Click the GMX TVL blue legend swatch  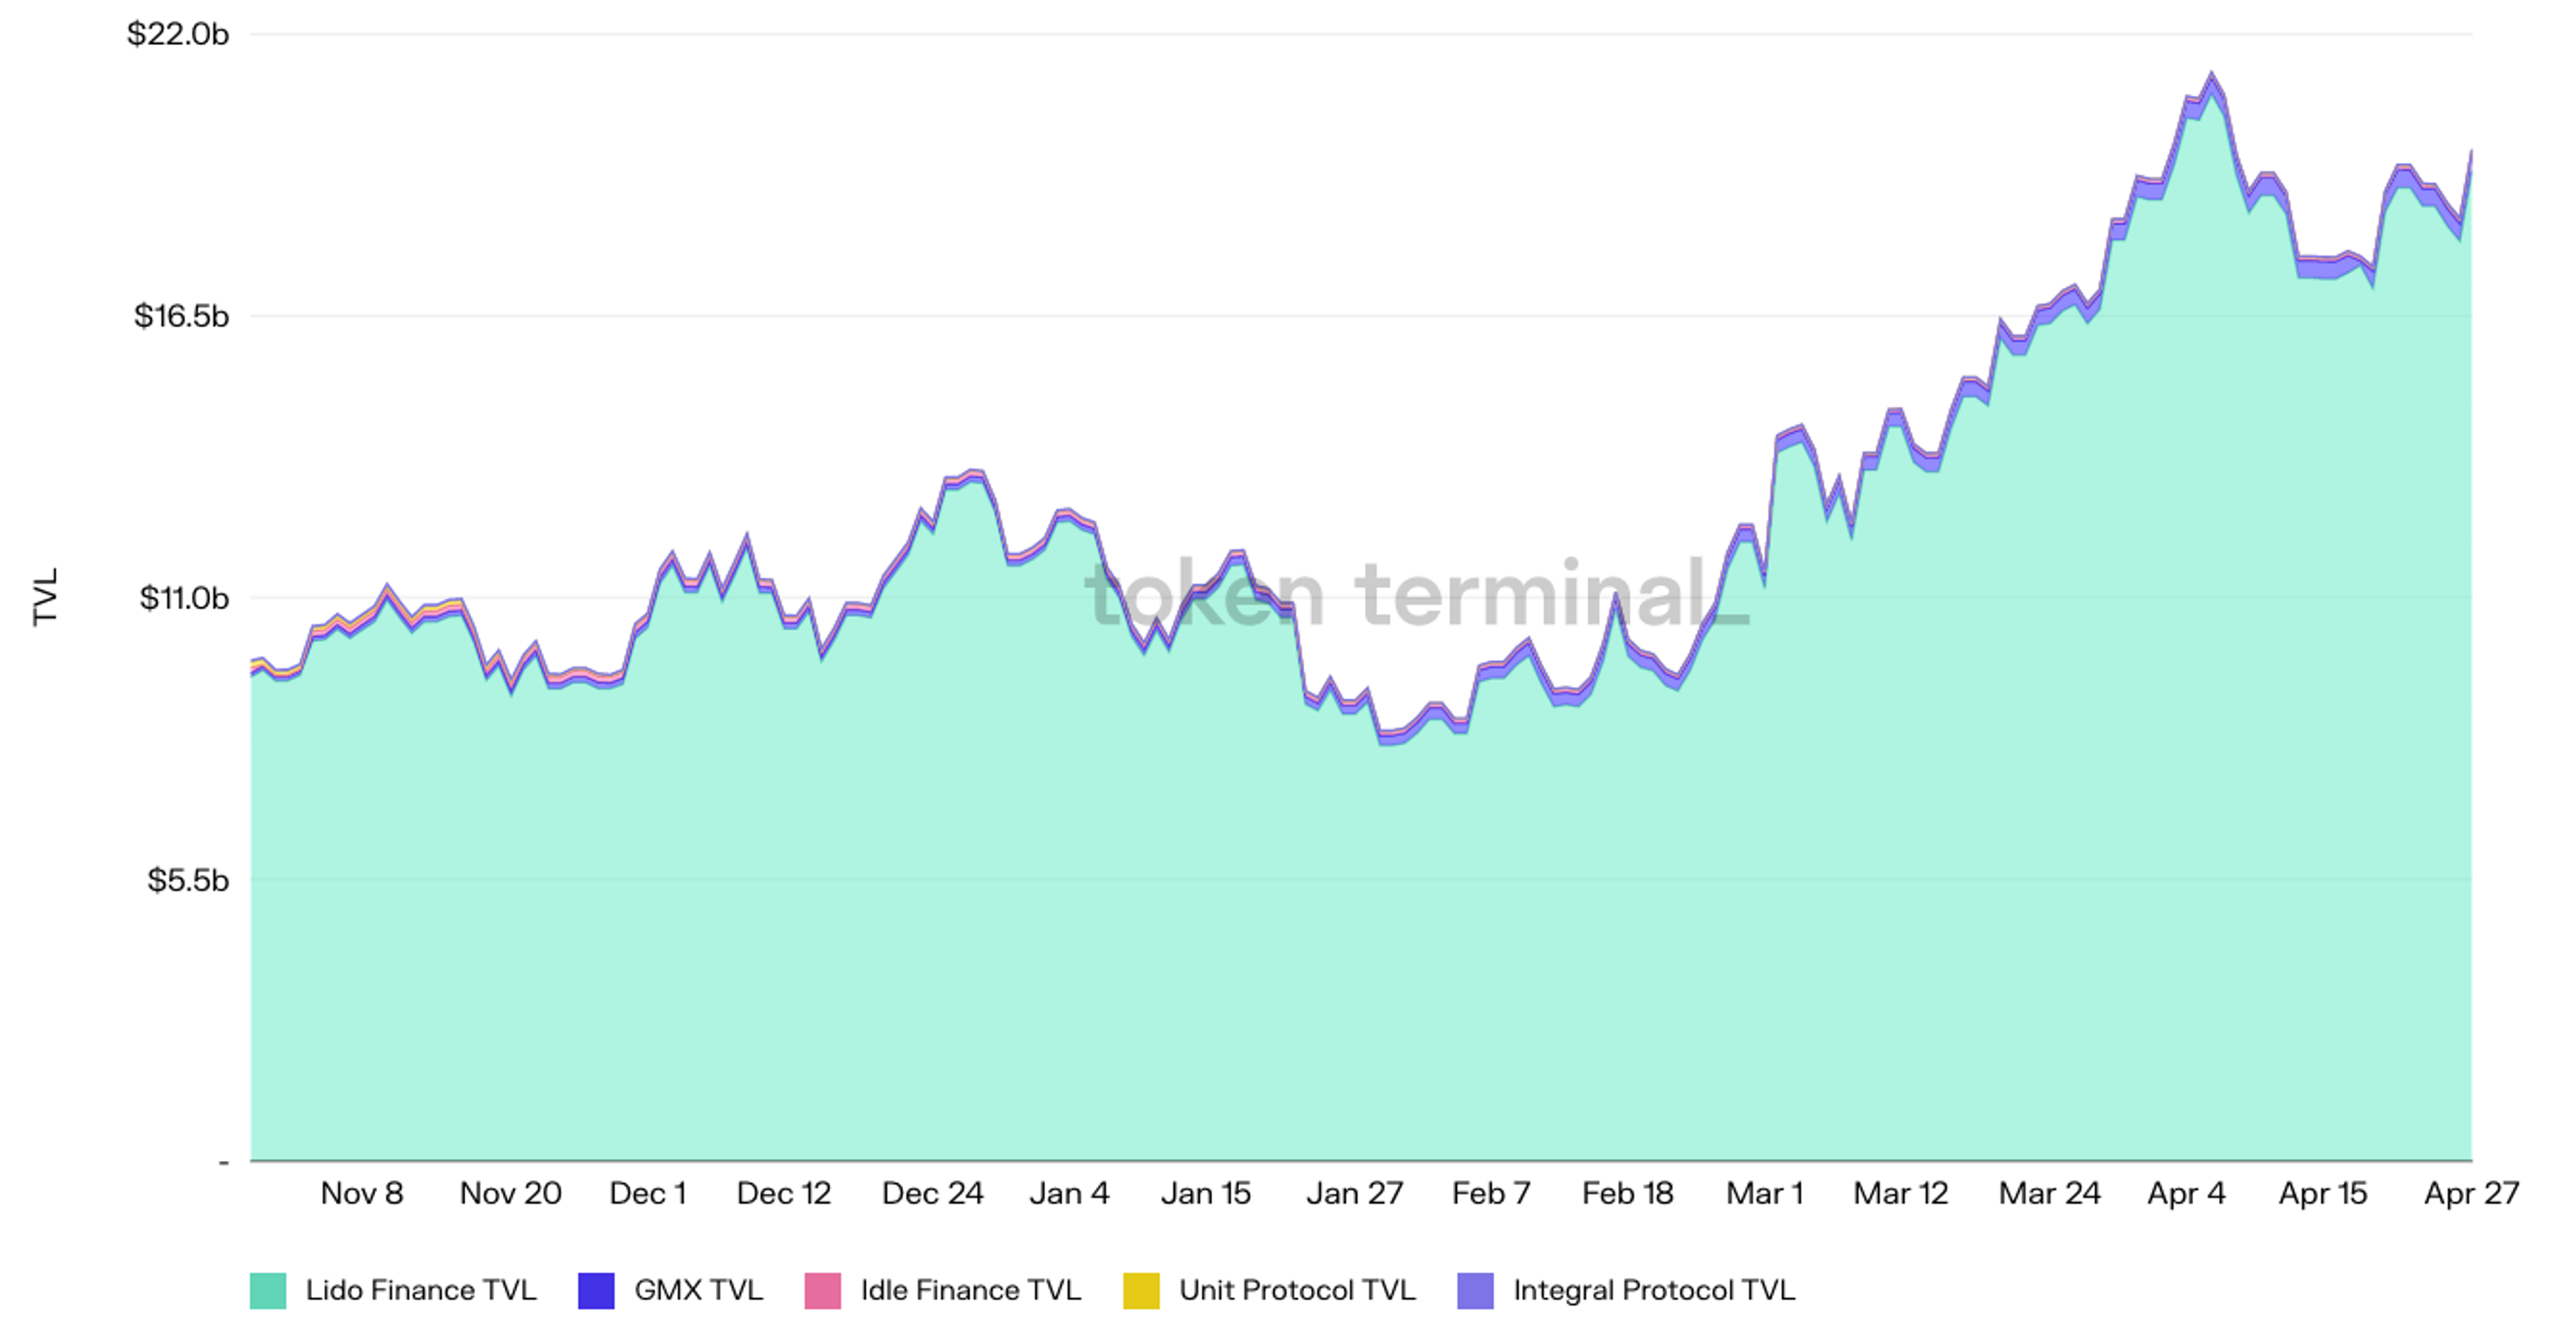(x=596, y=1290)
